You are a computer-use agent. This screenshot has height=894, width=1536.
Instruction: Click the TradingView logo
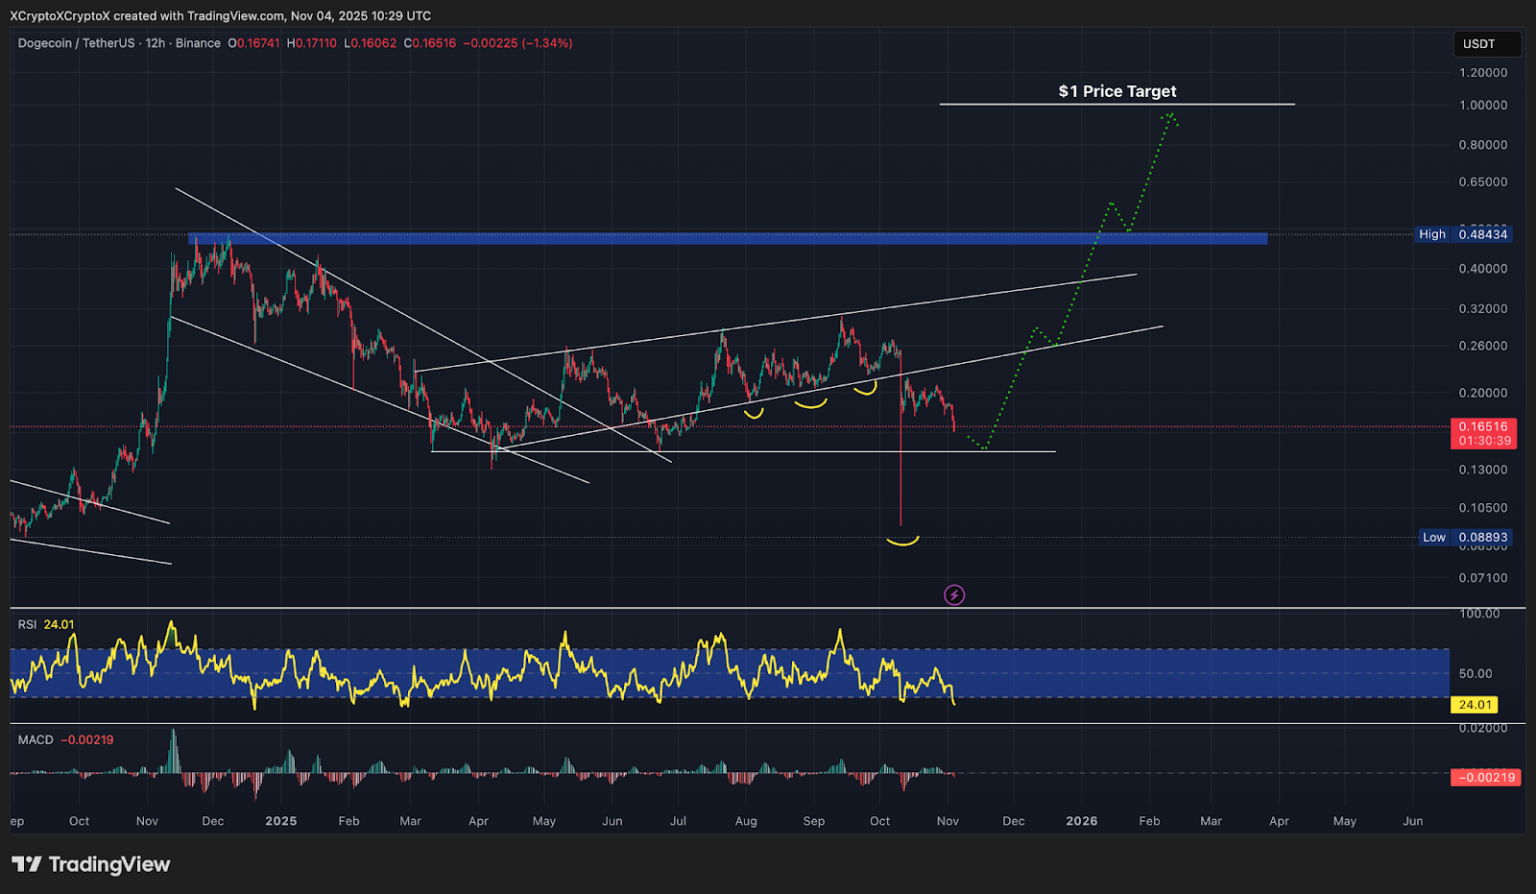tap(91, 865)
